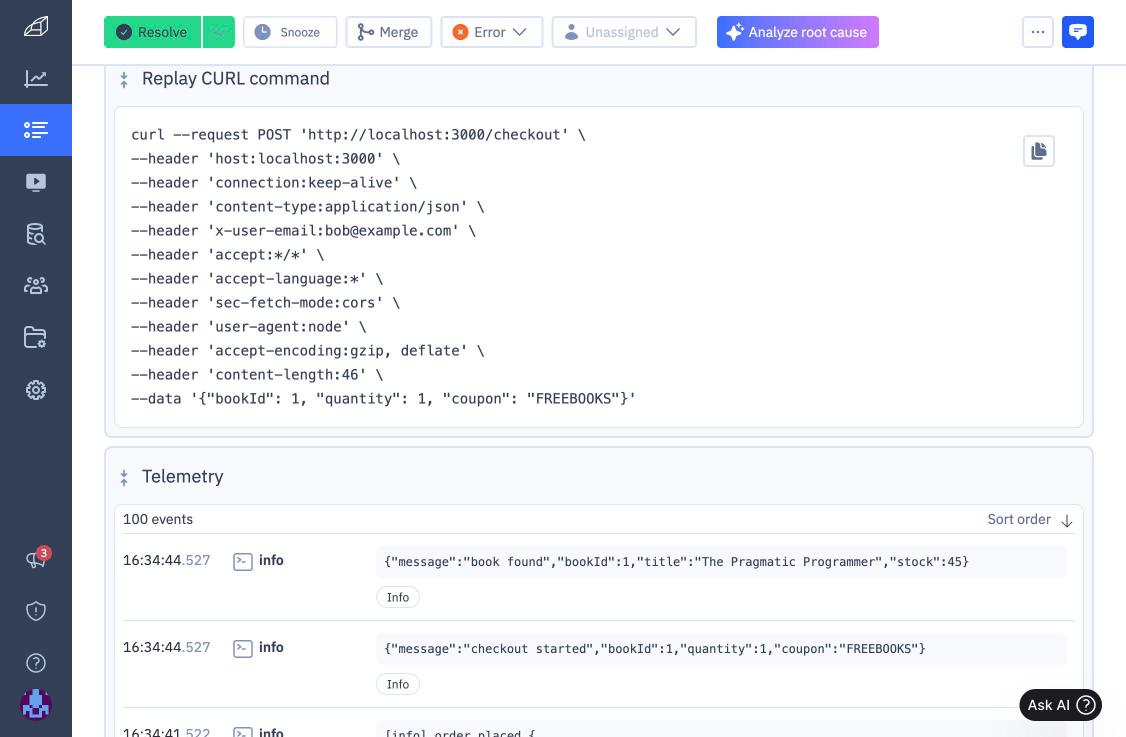The image size is (1126, 737).
Task: Open the security shield icon in sidebar
Action: tap(36, 611)
